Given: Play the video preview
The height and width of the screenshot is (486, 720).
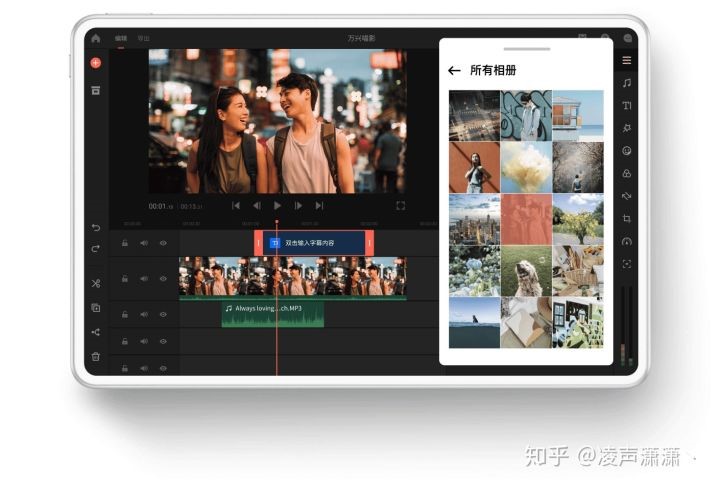Looking at the screenshot, I should (277, 206).
